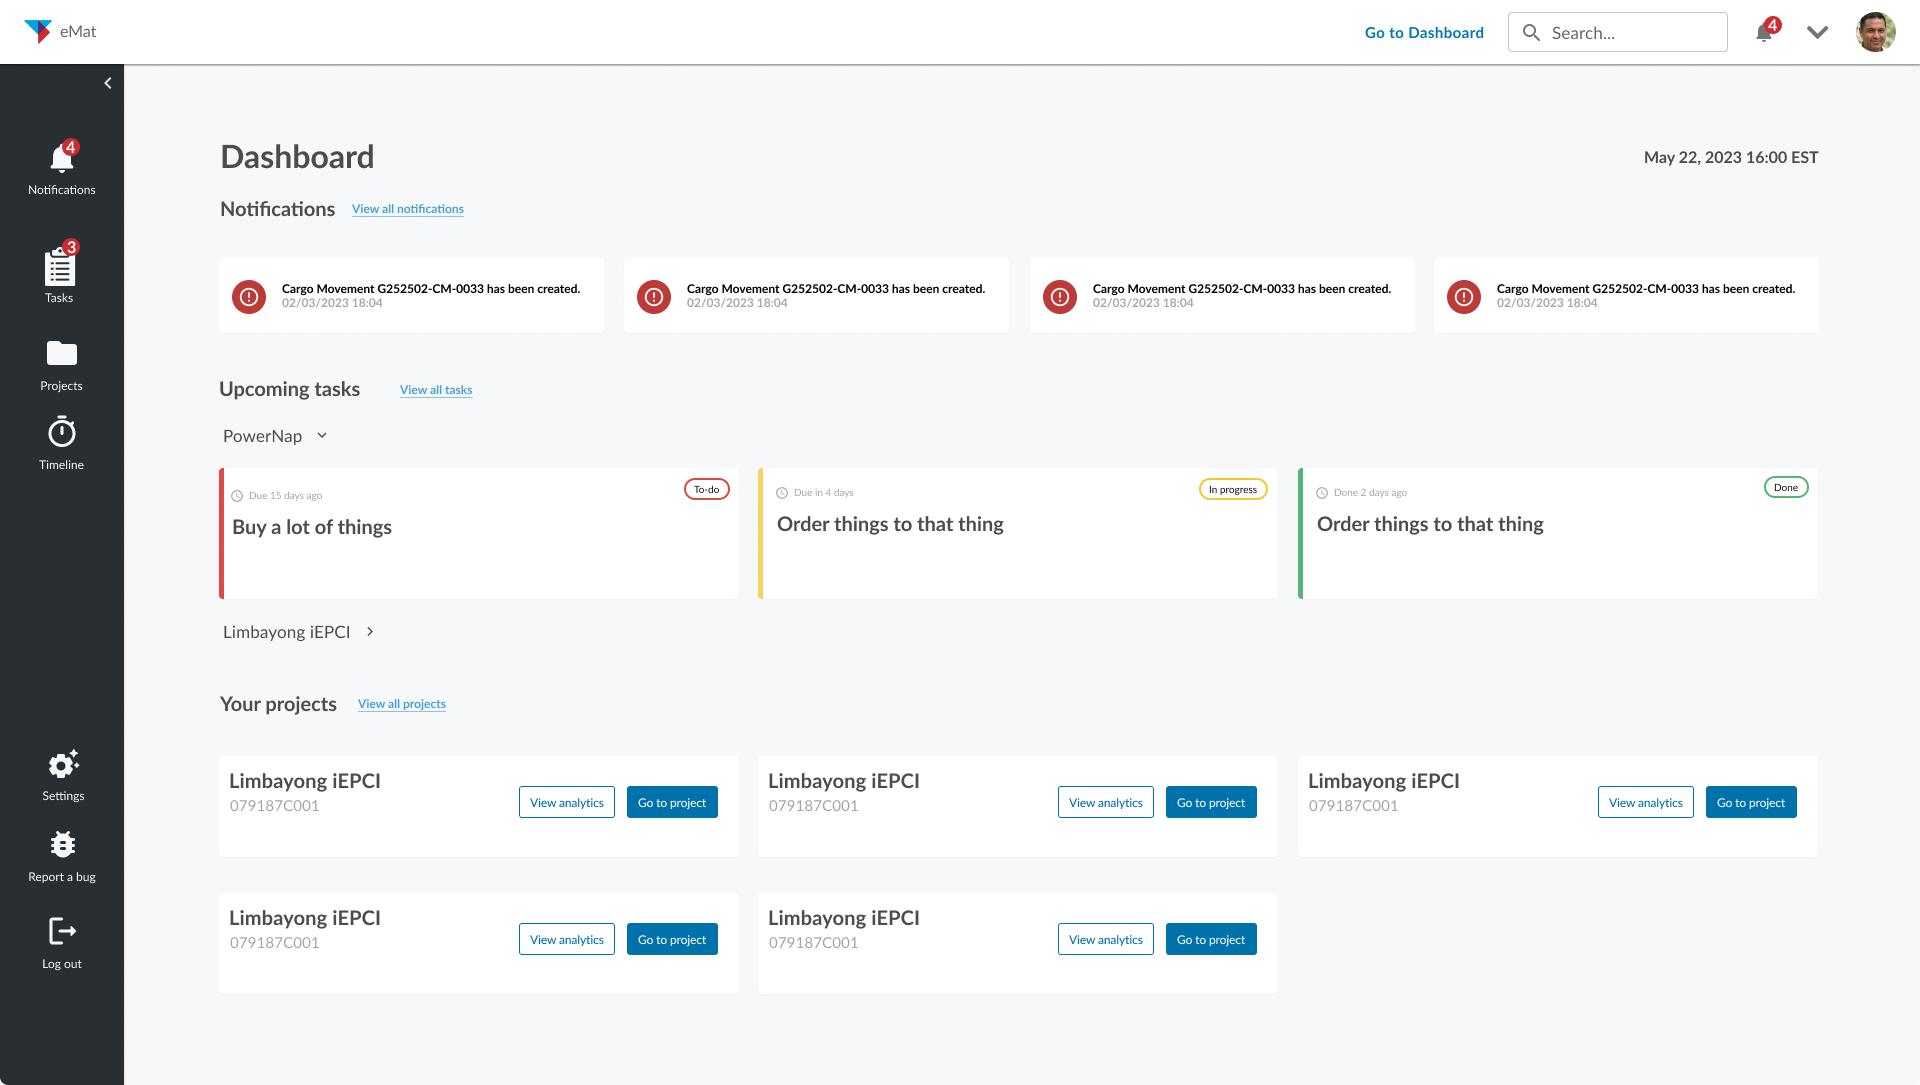Click clock icon beside Due in 4 days
Viewport: 1920px width, 1085px height.
782,493
